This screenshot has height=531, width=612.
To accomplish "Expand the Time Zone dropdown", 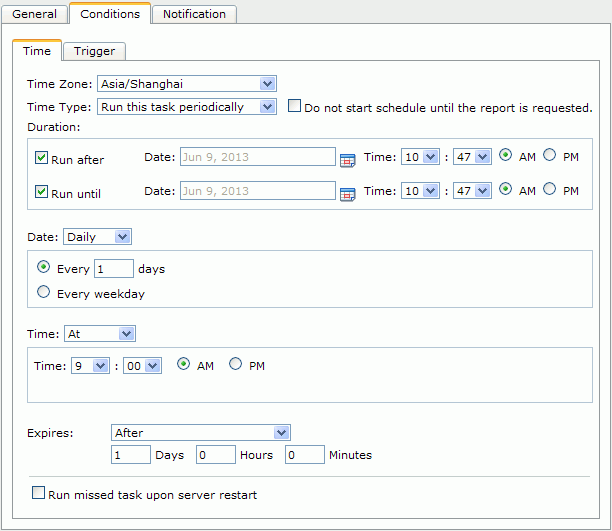I will [187, 84].
